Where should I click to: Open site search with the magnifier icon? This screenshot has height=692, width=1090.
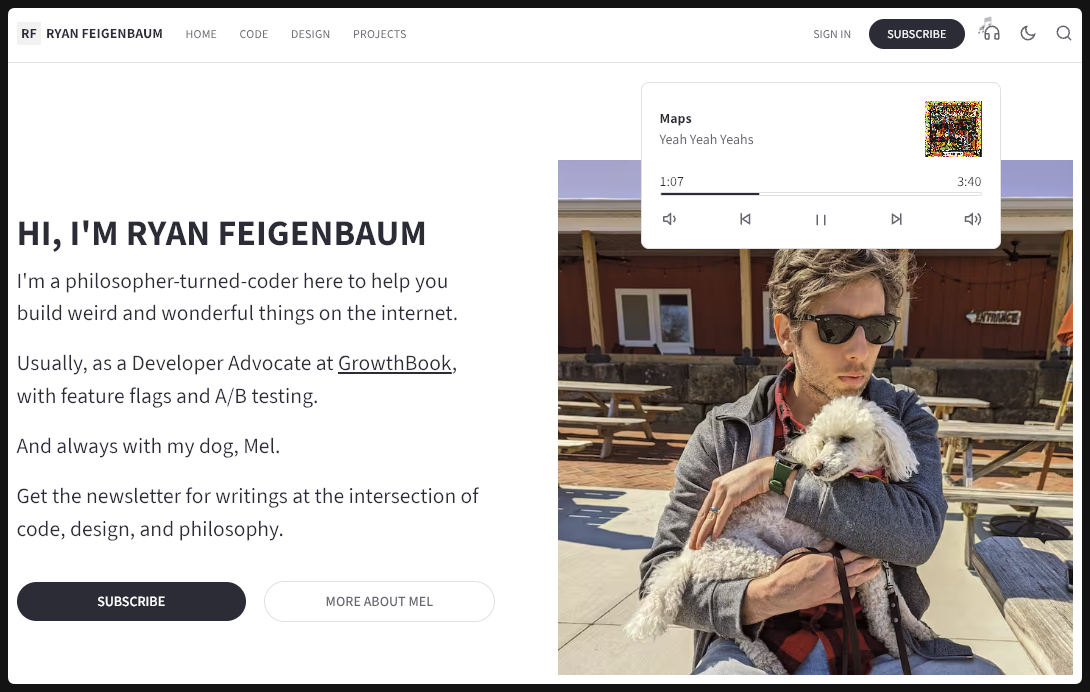[1064, 33]
